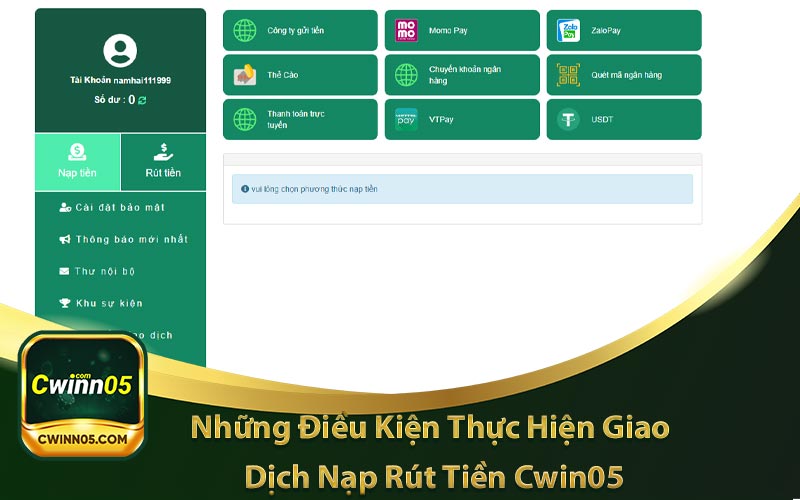The image size is (800, 500).
Task: Open Khu sự kiện menu item
Action: coord(101,303)
